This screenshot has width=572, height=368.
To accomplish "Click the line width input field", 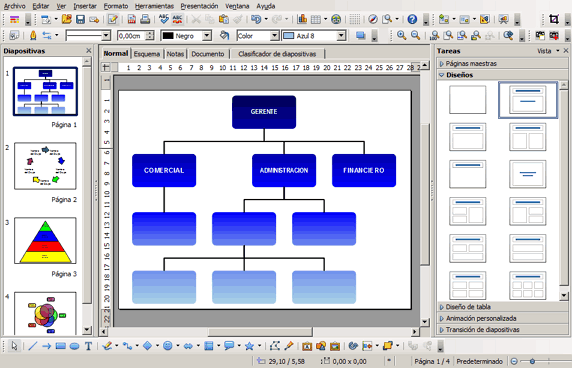I will (x=131, y=36).
